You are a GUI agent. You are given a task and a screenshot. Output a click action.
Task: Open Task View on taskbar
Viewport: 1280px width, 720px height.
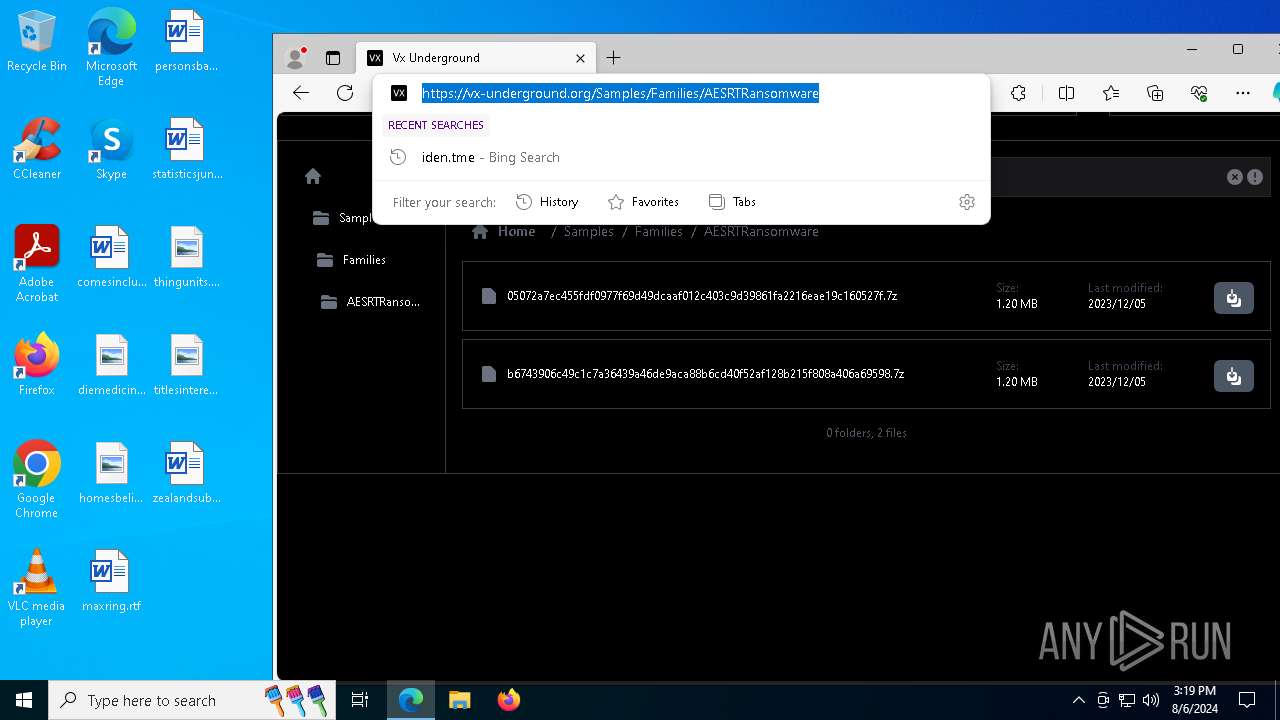coord(360,700)
